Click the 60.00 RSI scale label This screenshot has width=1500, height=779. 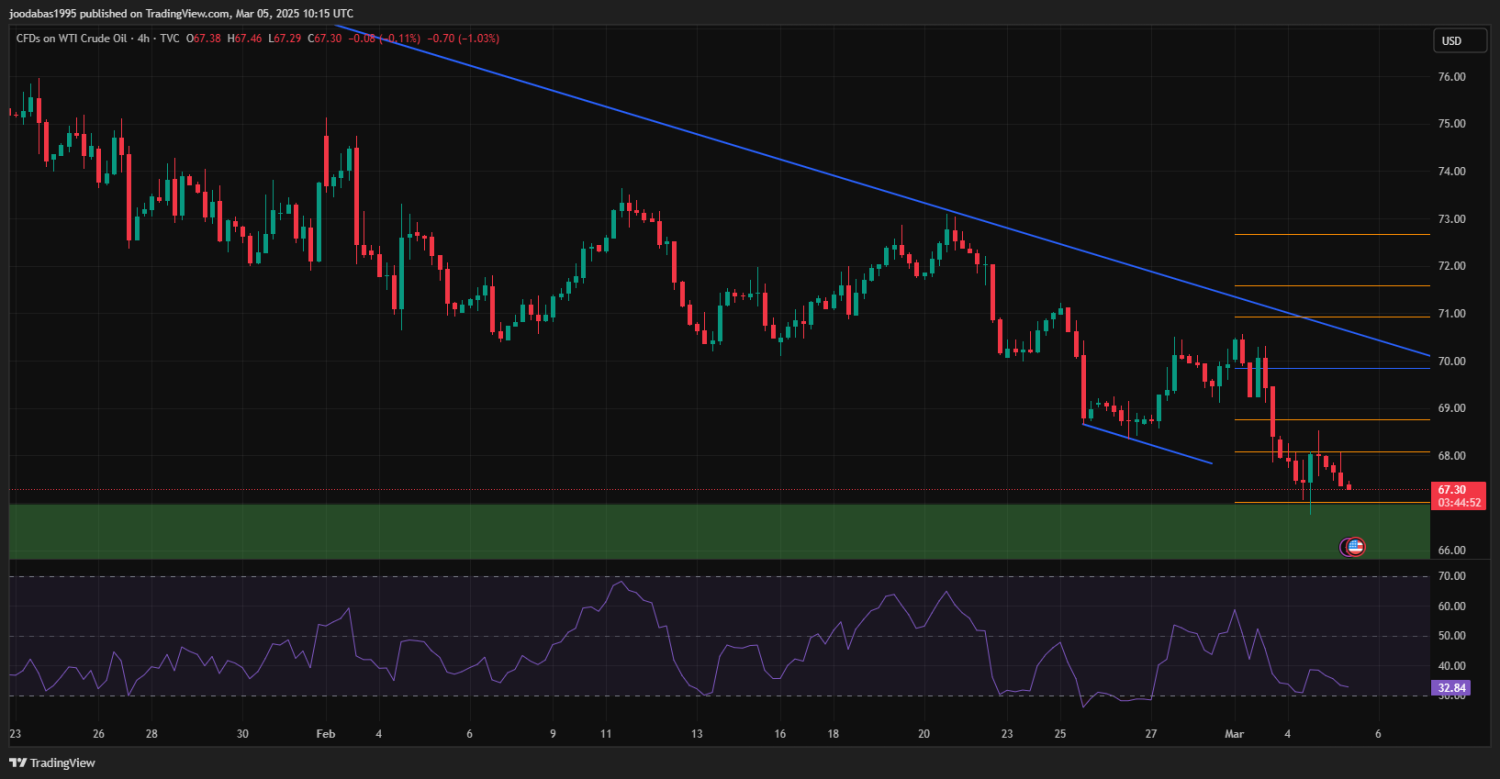[1451, 606]
